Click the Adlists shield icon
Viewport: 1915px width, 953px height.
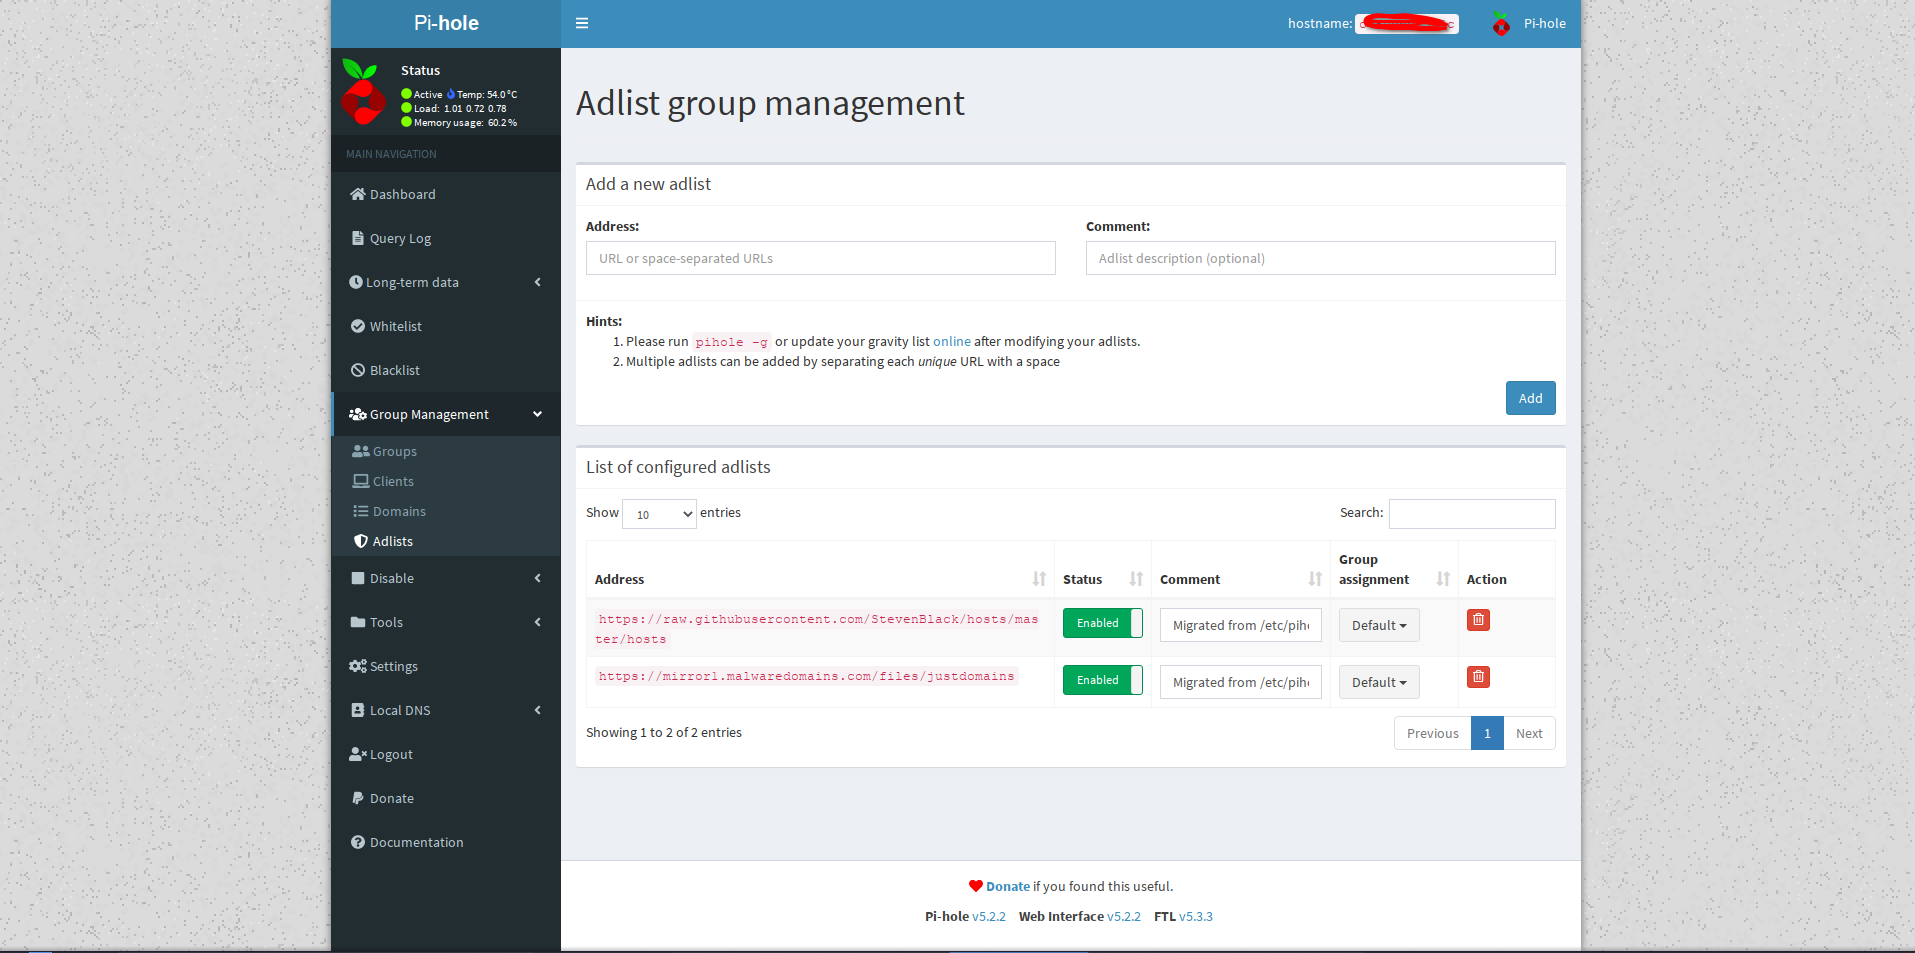click(361, 541)
